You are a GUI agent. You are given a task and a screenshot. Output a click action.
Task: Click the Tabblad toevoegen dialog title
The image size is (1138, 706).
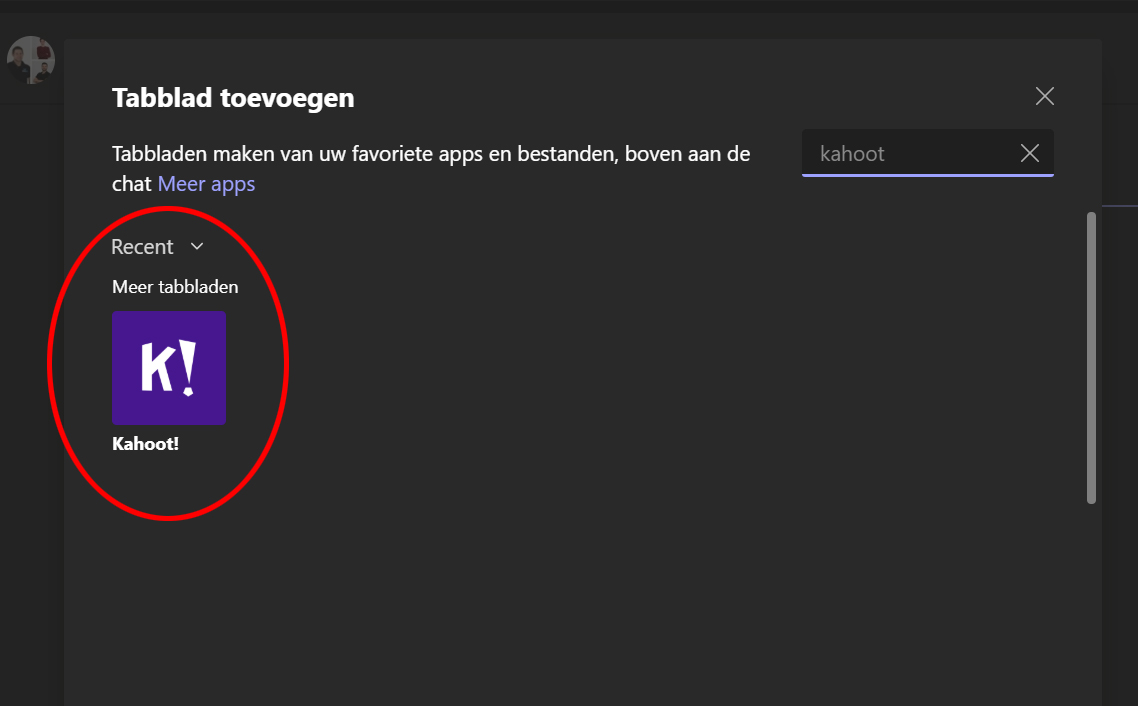(x=232, y=97)
